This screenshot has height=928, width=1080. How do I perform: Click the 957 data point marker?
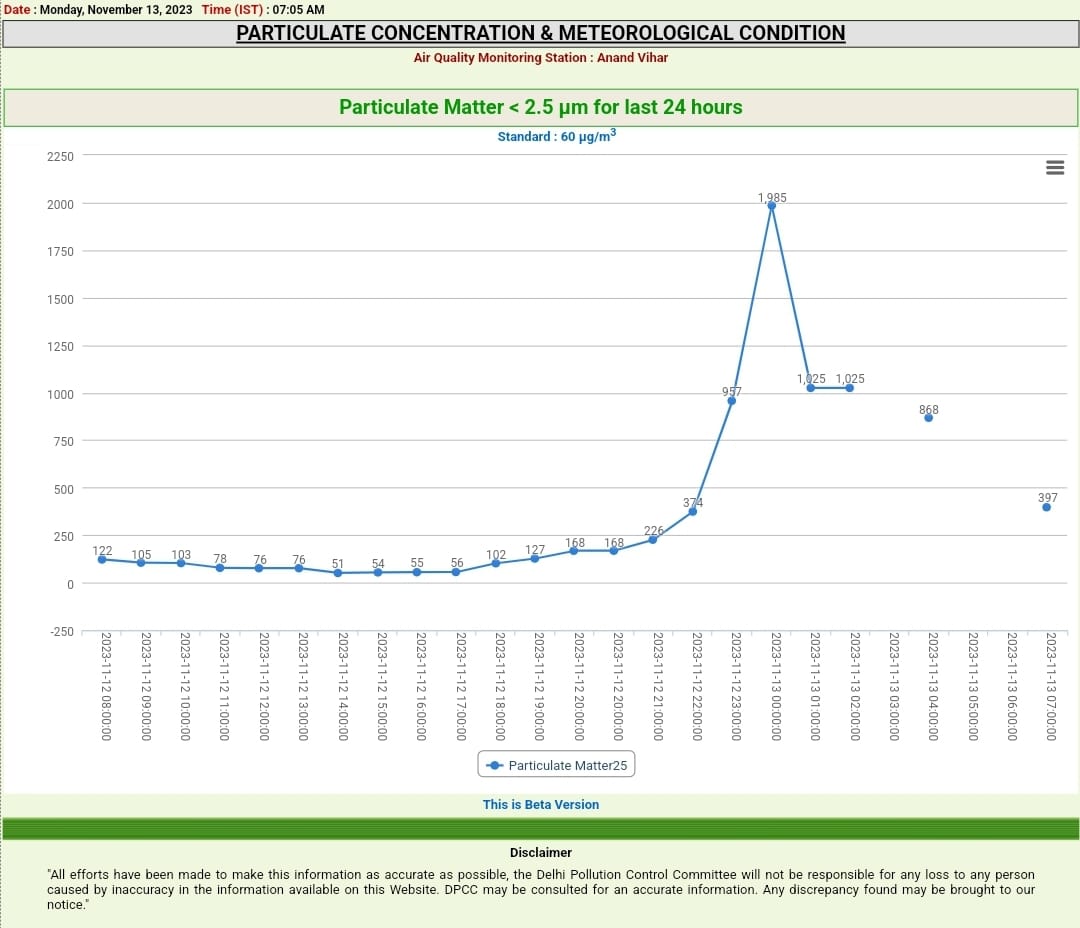[x=732, y=401]
